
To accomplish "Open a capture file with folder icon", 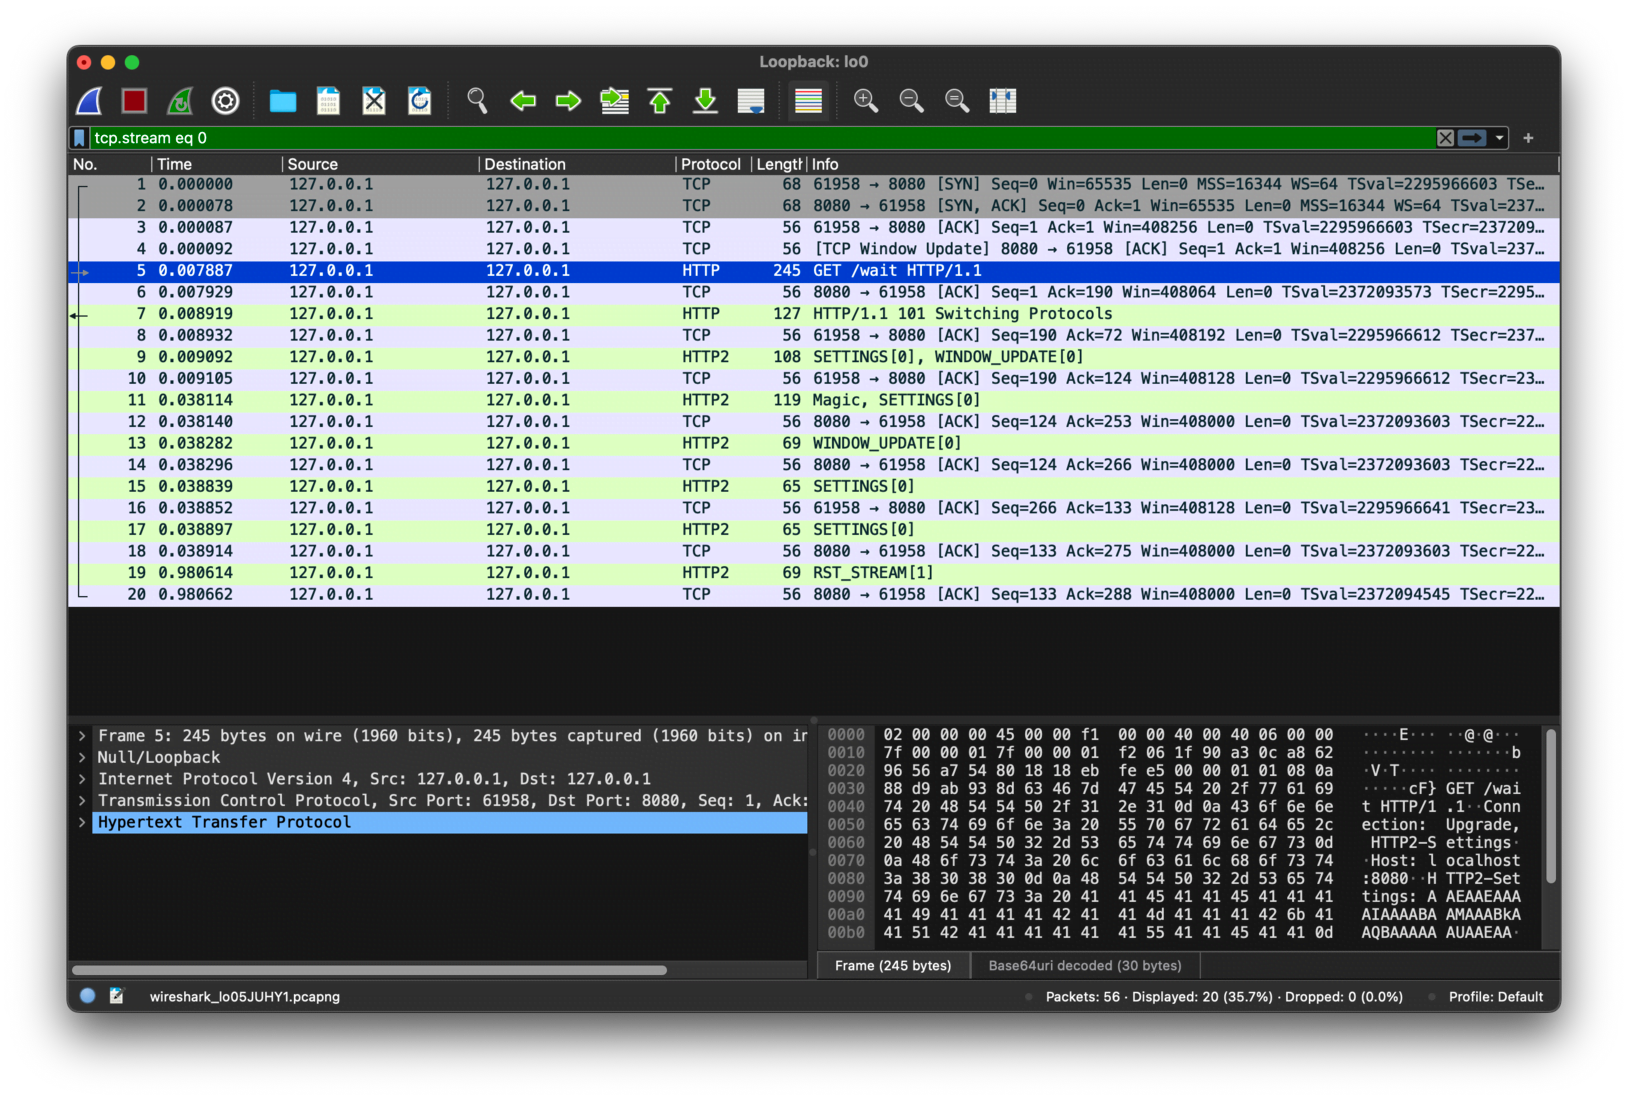I will (283, 101).
